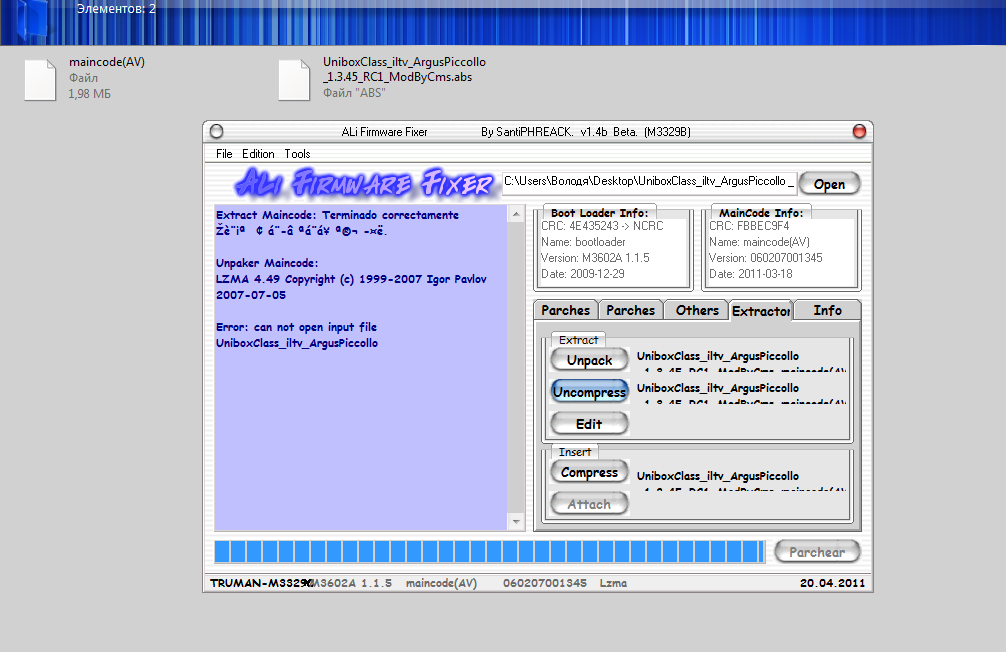Click the ALi Firmware Fixer logo
The width and height of the screenshot is (1006, 652).
(x=364, y=183)
